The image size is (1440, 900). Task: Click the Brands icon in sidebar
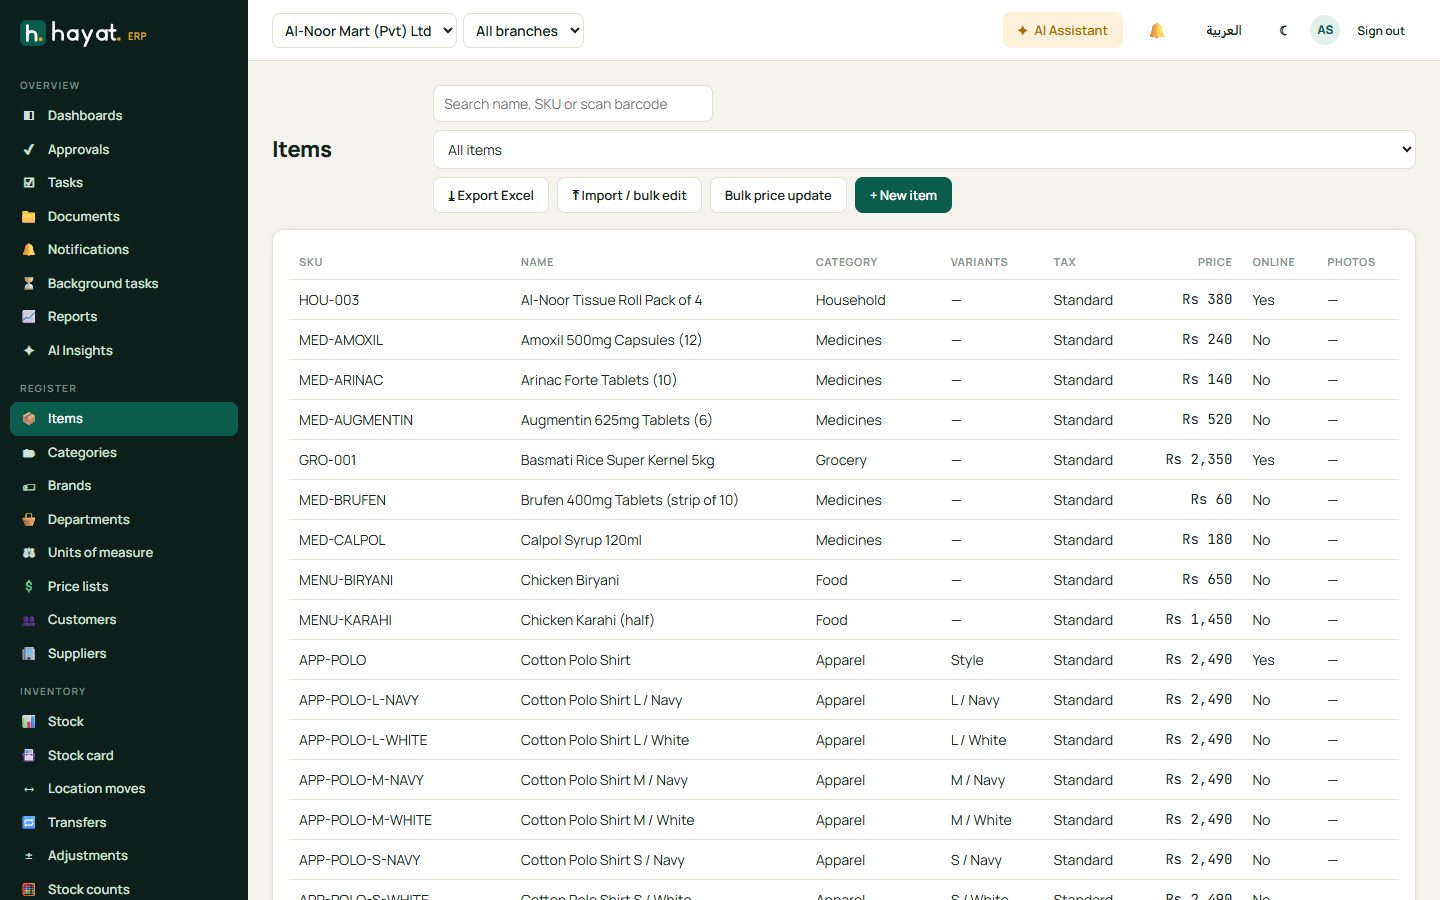tap(29, 486)
